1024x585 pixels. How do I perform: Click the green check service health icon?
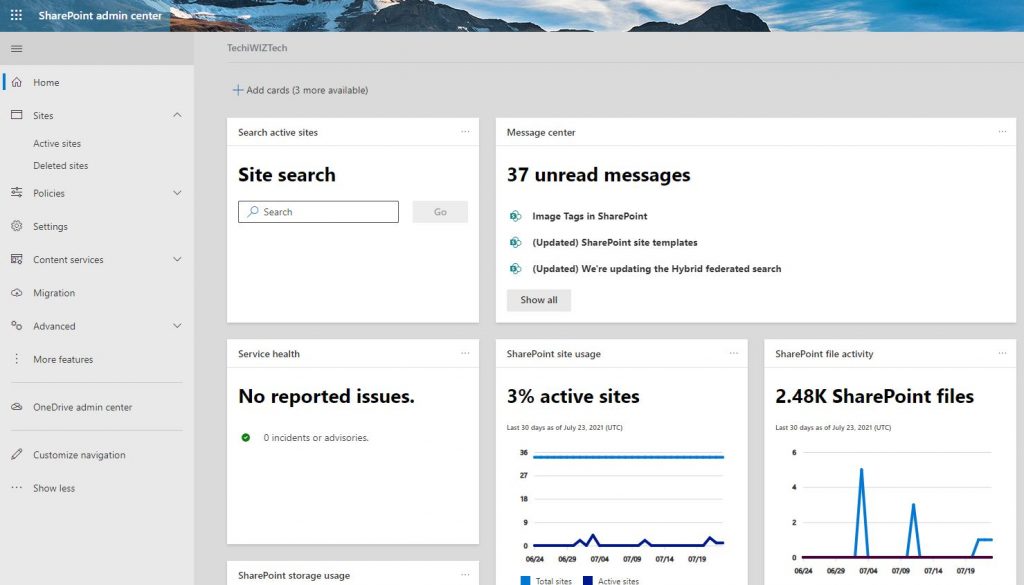click(246, 437)
